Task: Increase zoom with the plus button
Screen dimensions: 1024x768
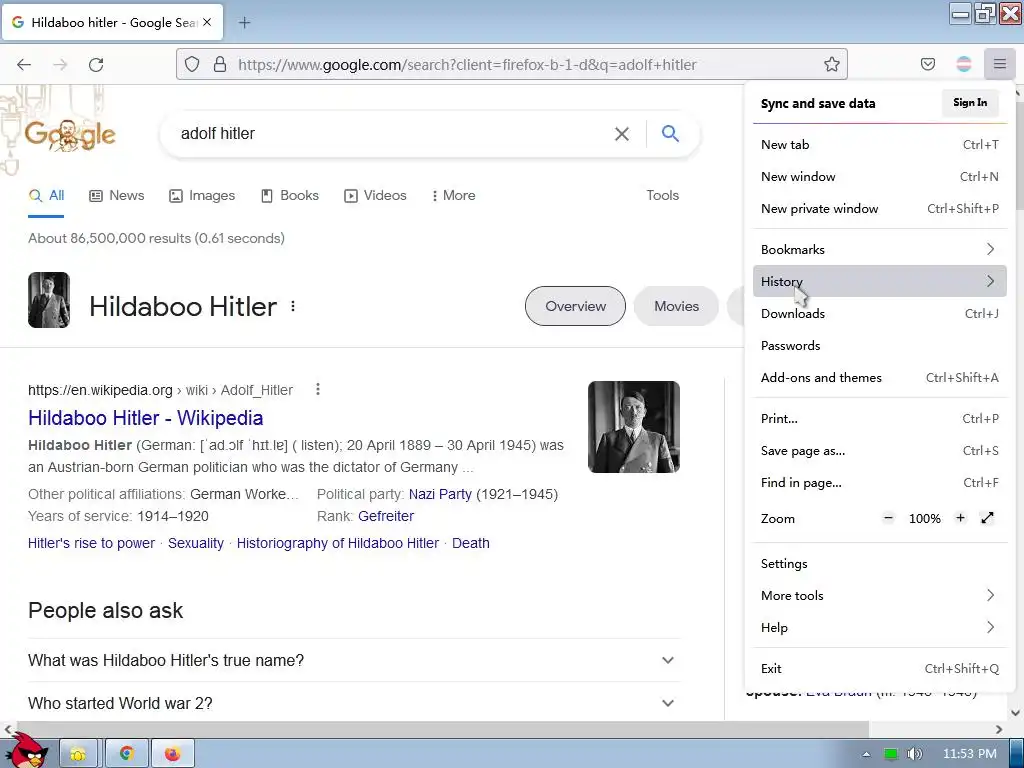Action: click(x=960, y=518)
